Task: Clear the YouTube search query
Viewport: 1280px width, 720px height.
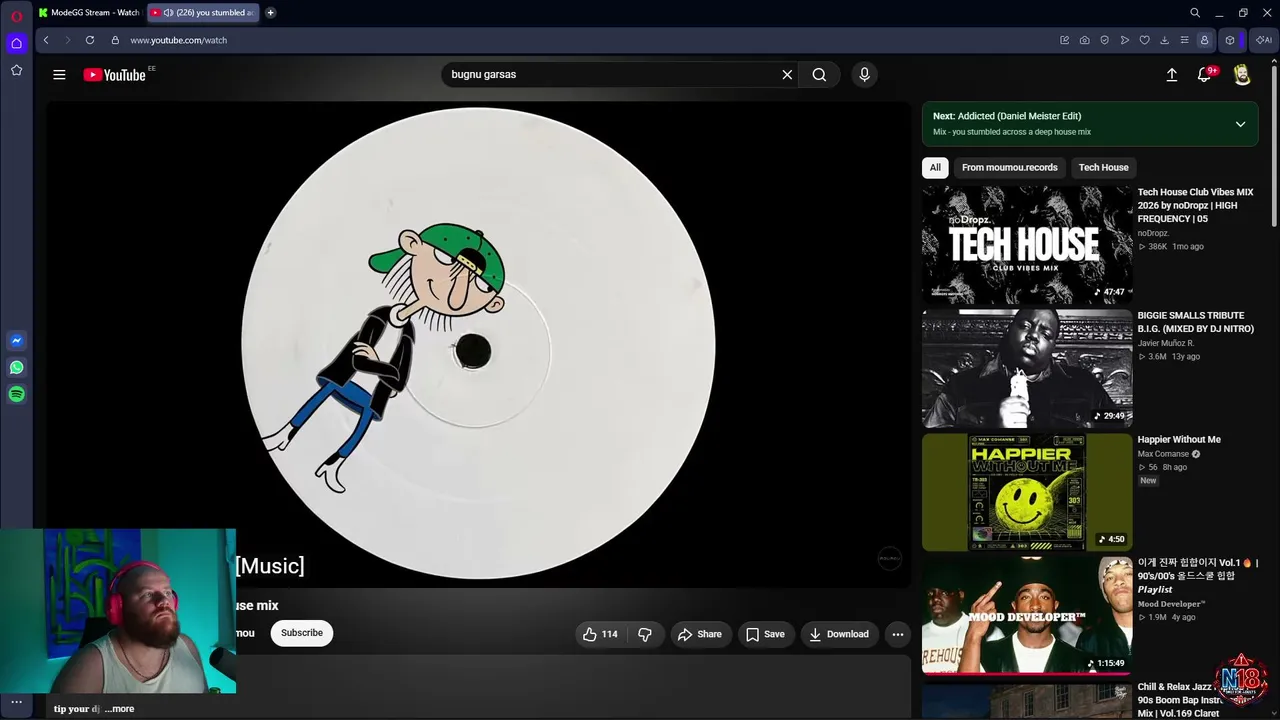Action: 787,74
